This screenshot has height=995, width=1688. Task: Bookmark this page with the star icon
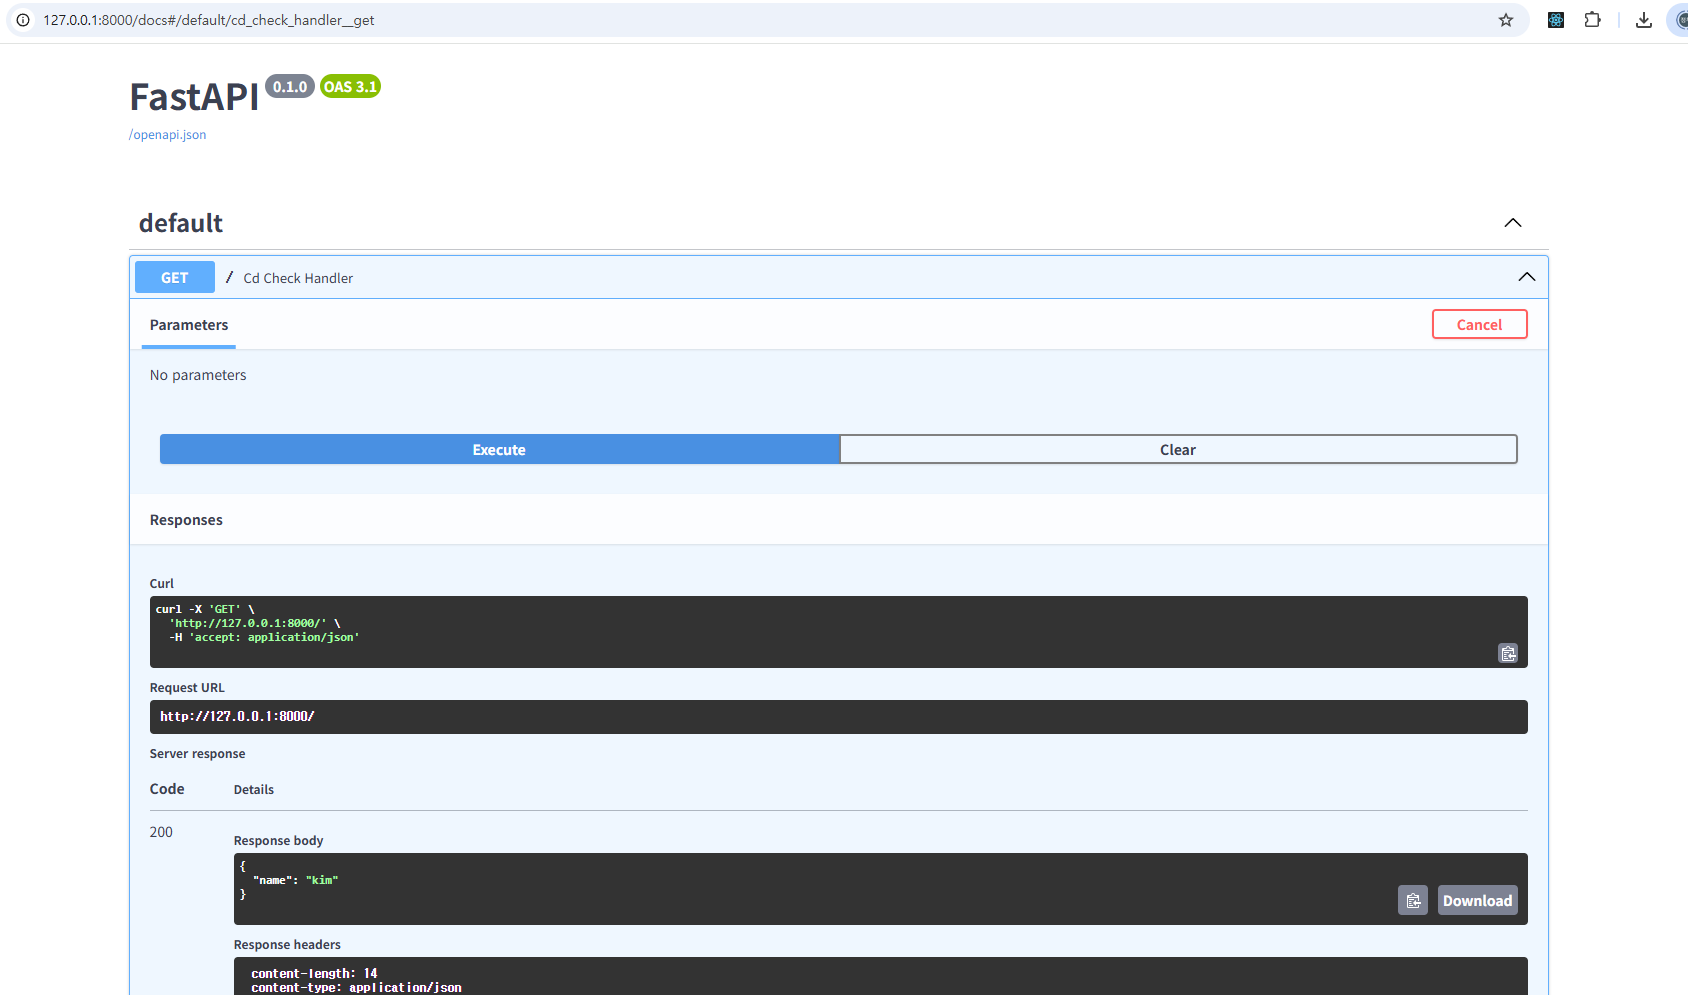tap(1506, 20)
